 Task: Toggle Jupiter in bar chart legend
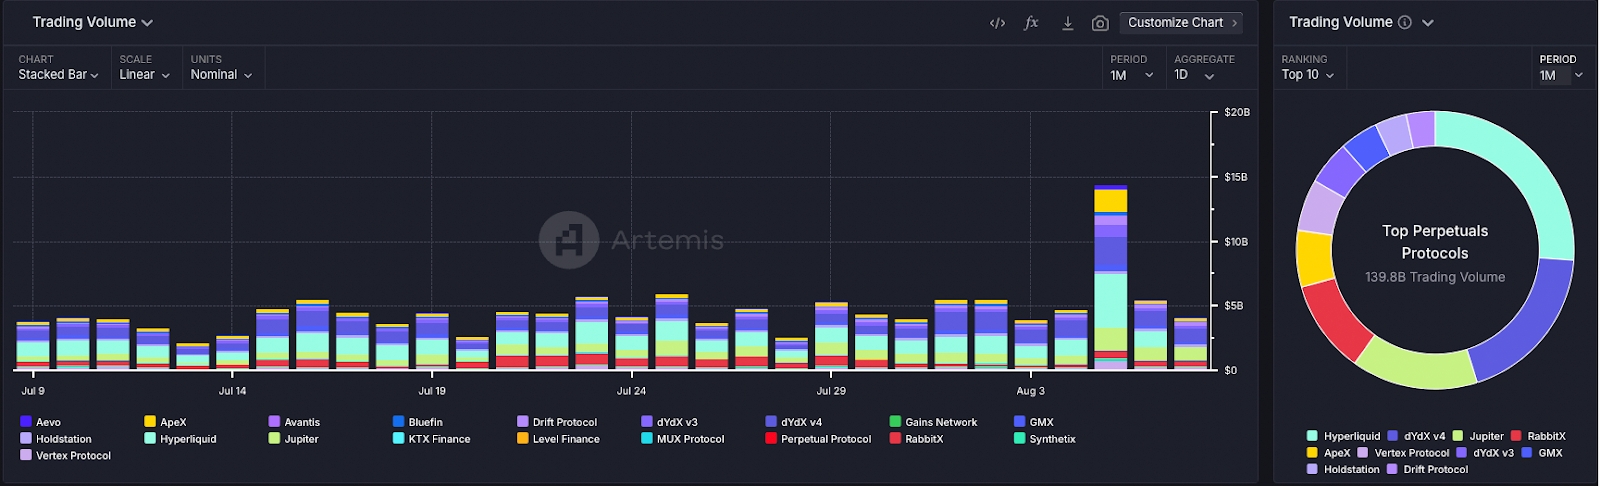[293, 439]
